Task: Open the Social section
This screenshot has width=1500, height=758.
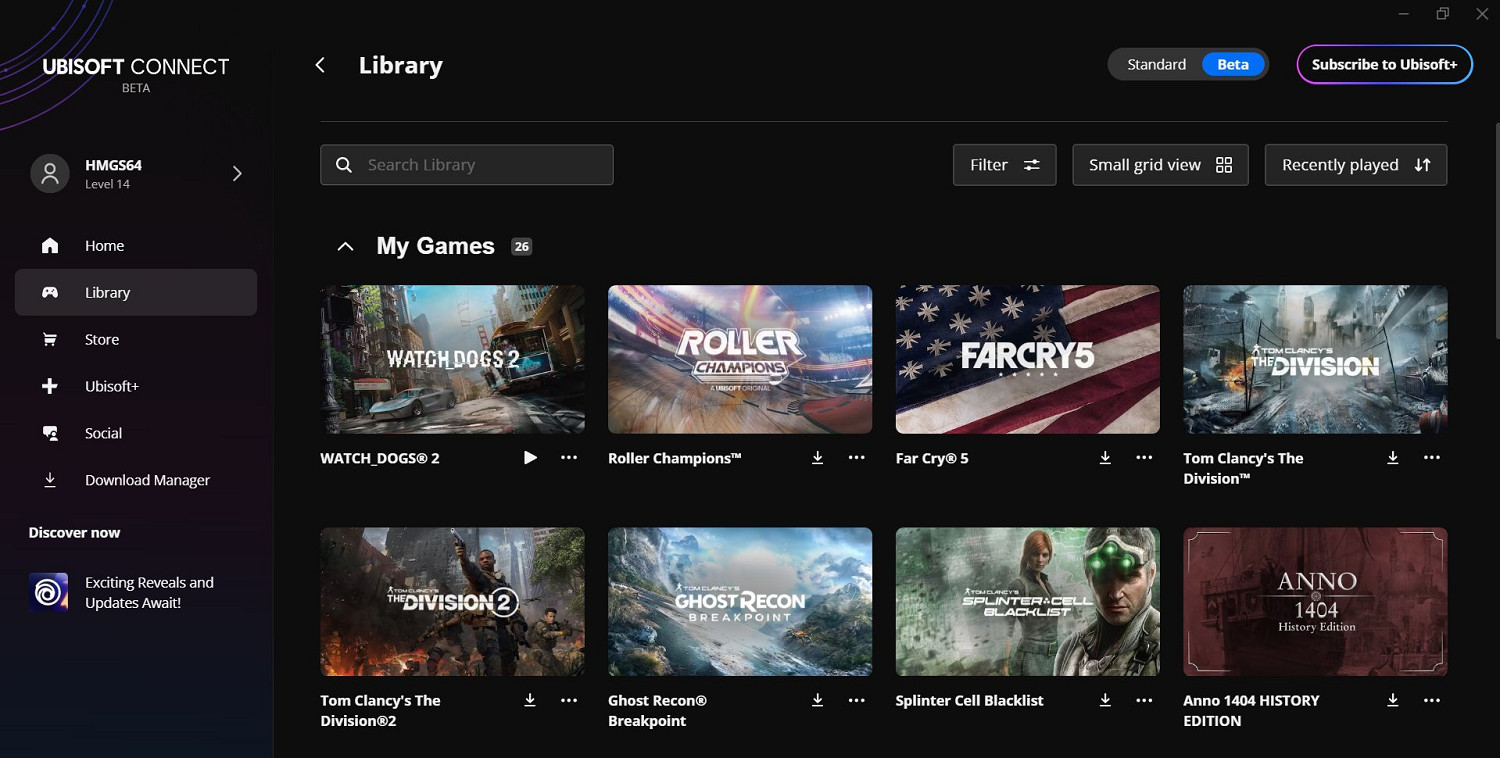Action: (103, 433)
